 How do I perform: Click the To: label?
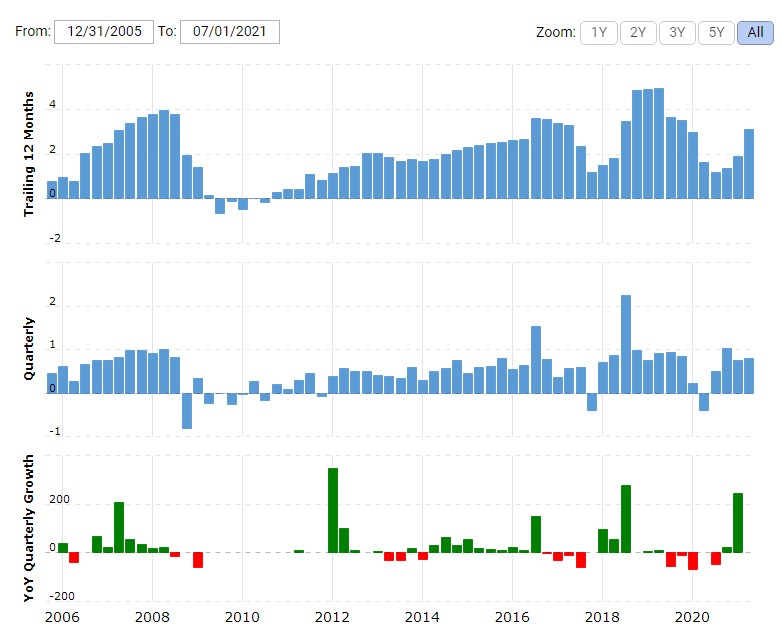click(167, 31)
